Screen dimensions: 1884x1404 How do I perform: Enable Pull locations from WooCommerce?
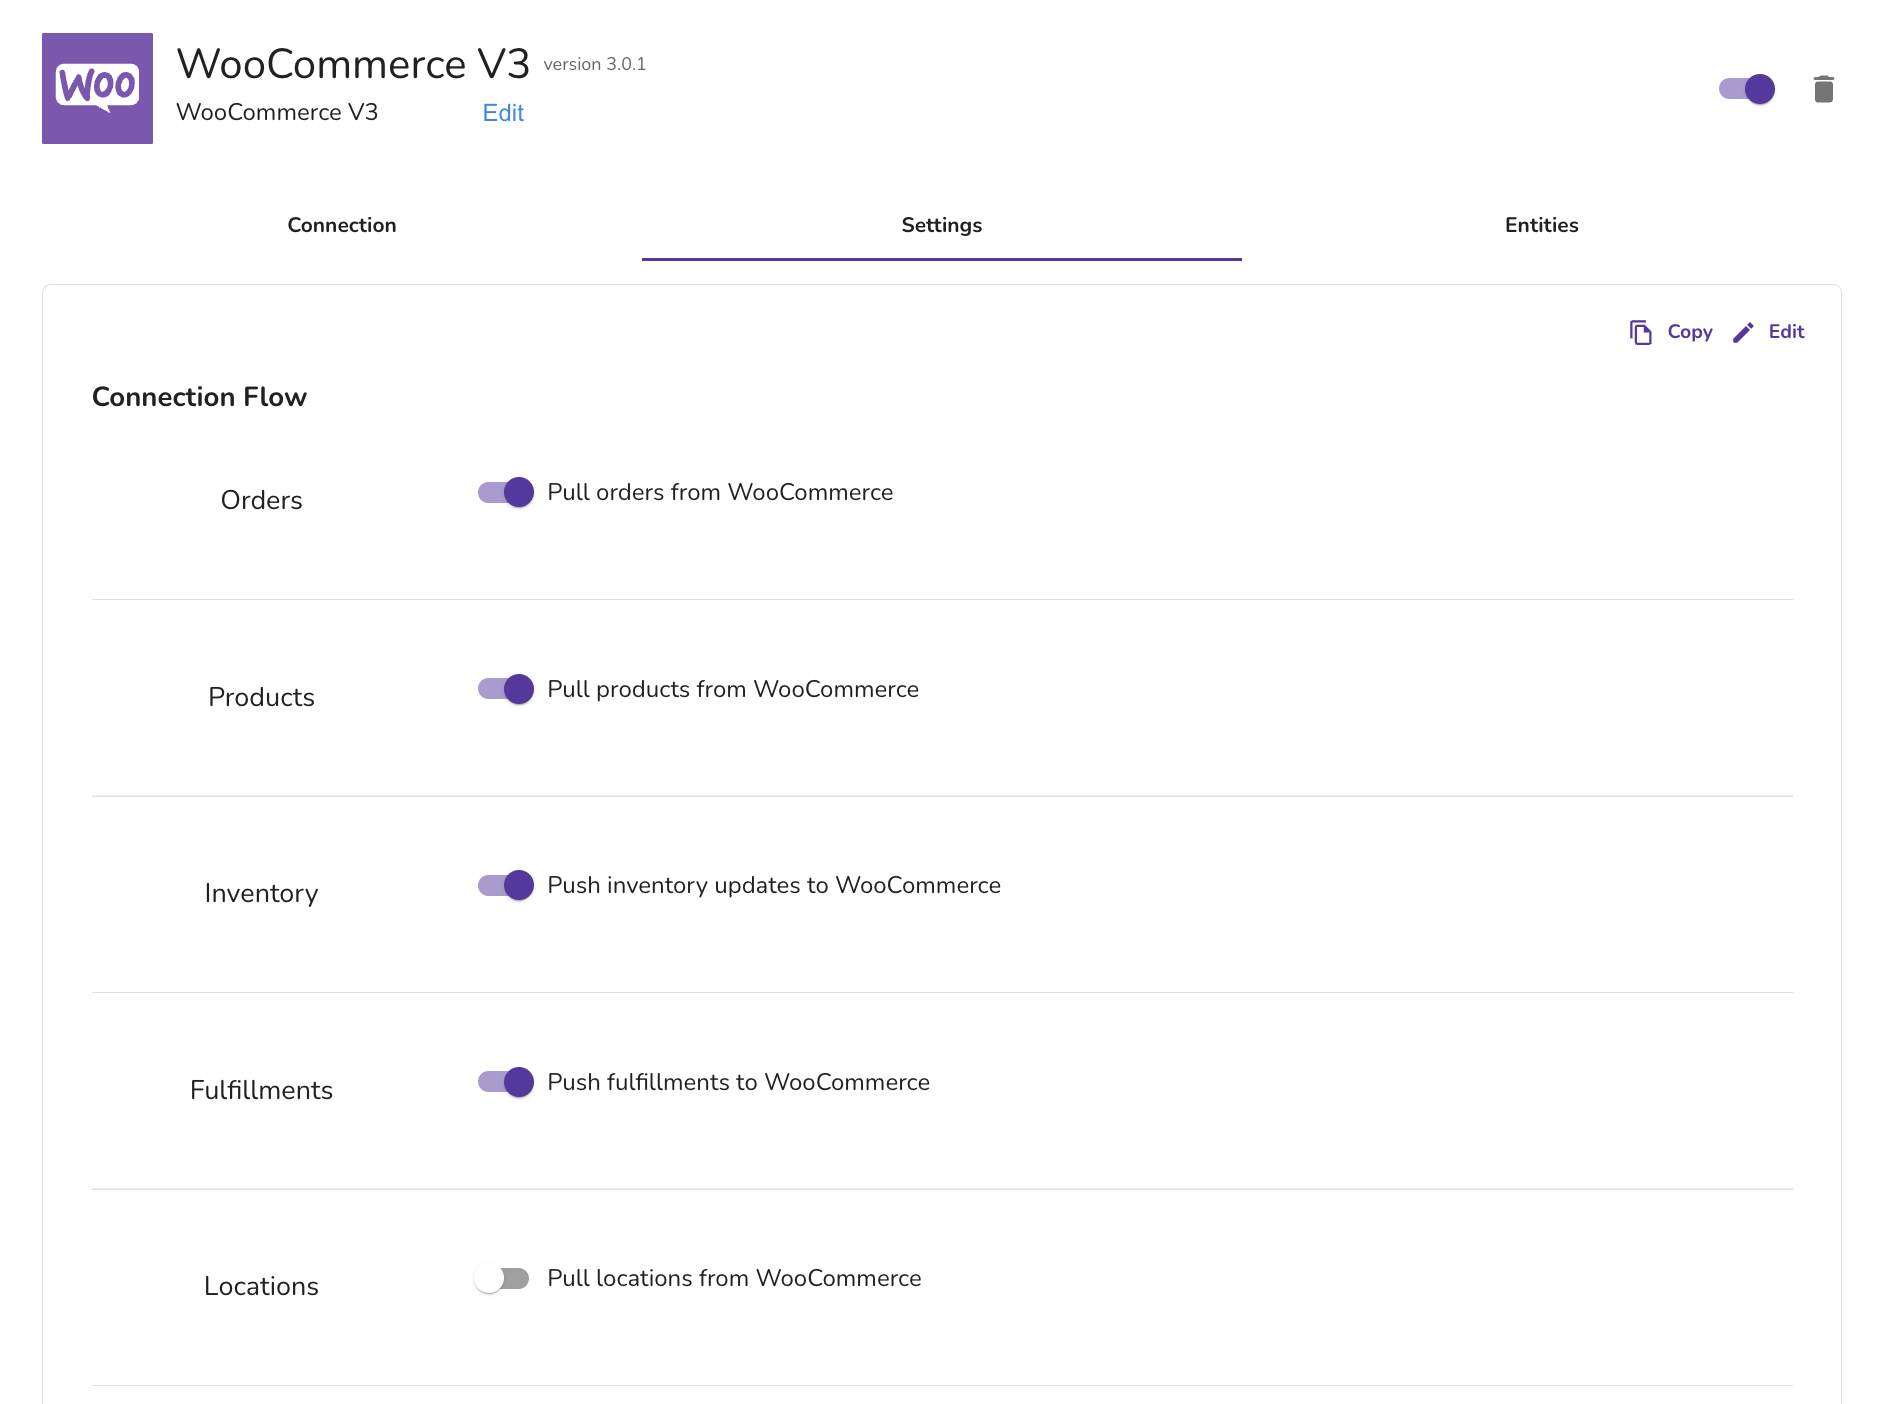[502, 1278]
